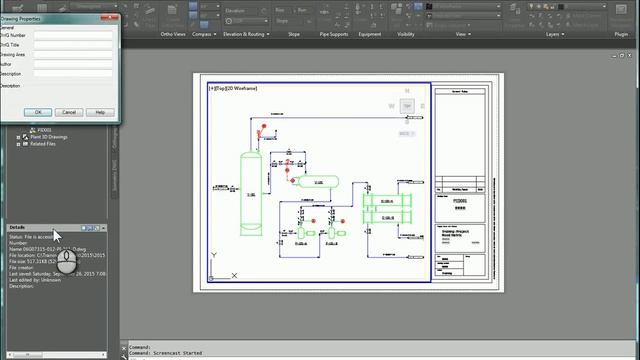Expand the Related Files tree node
The width and height of the screenshot is (640, 360).
[18, 144]
